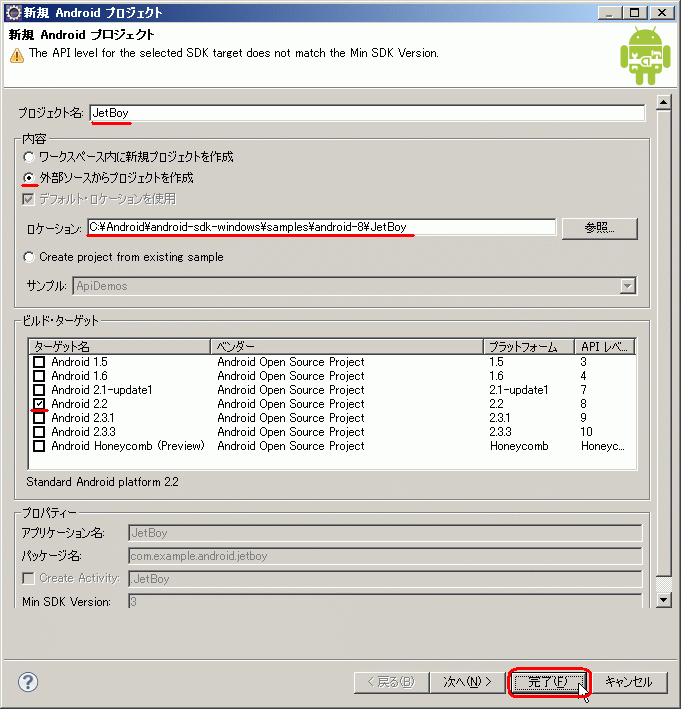Select '外部ソースからプロジェクトを作成' radio button
The width and height of the screenshot is (681, 709).
[29, 178]
